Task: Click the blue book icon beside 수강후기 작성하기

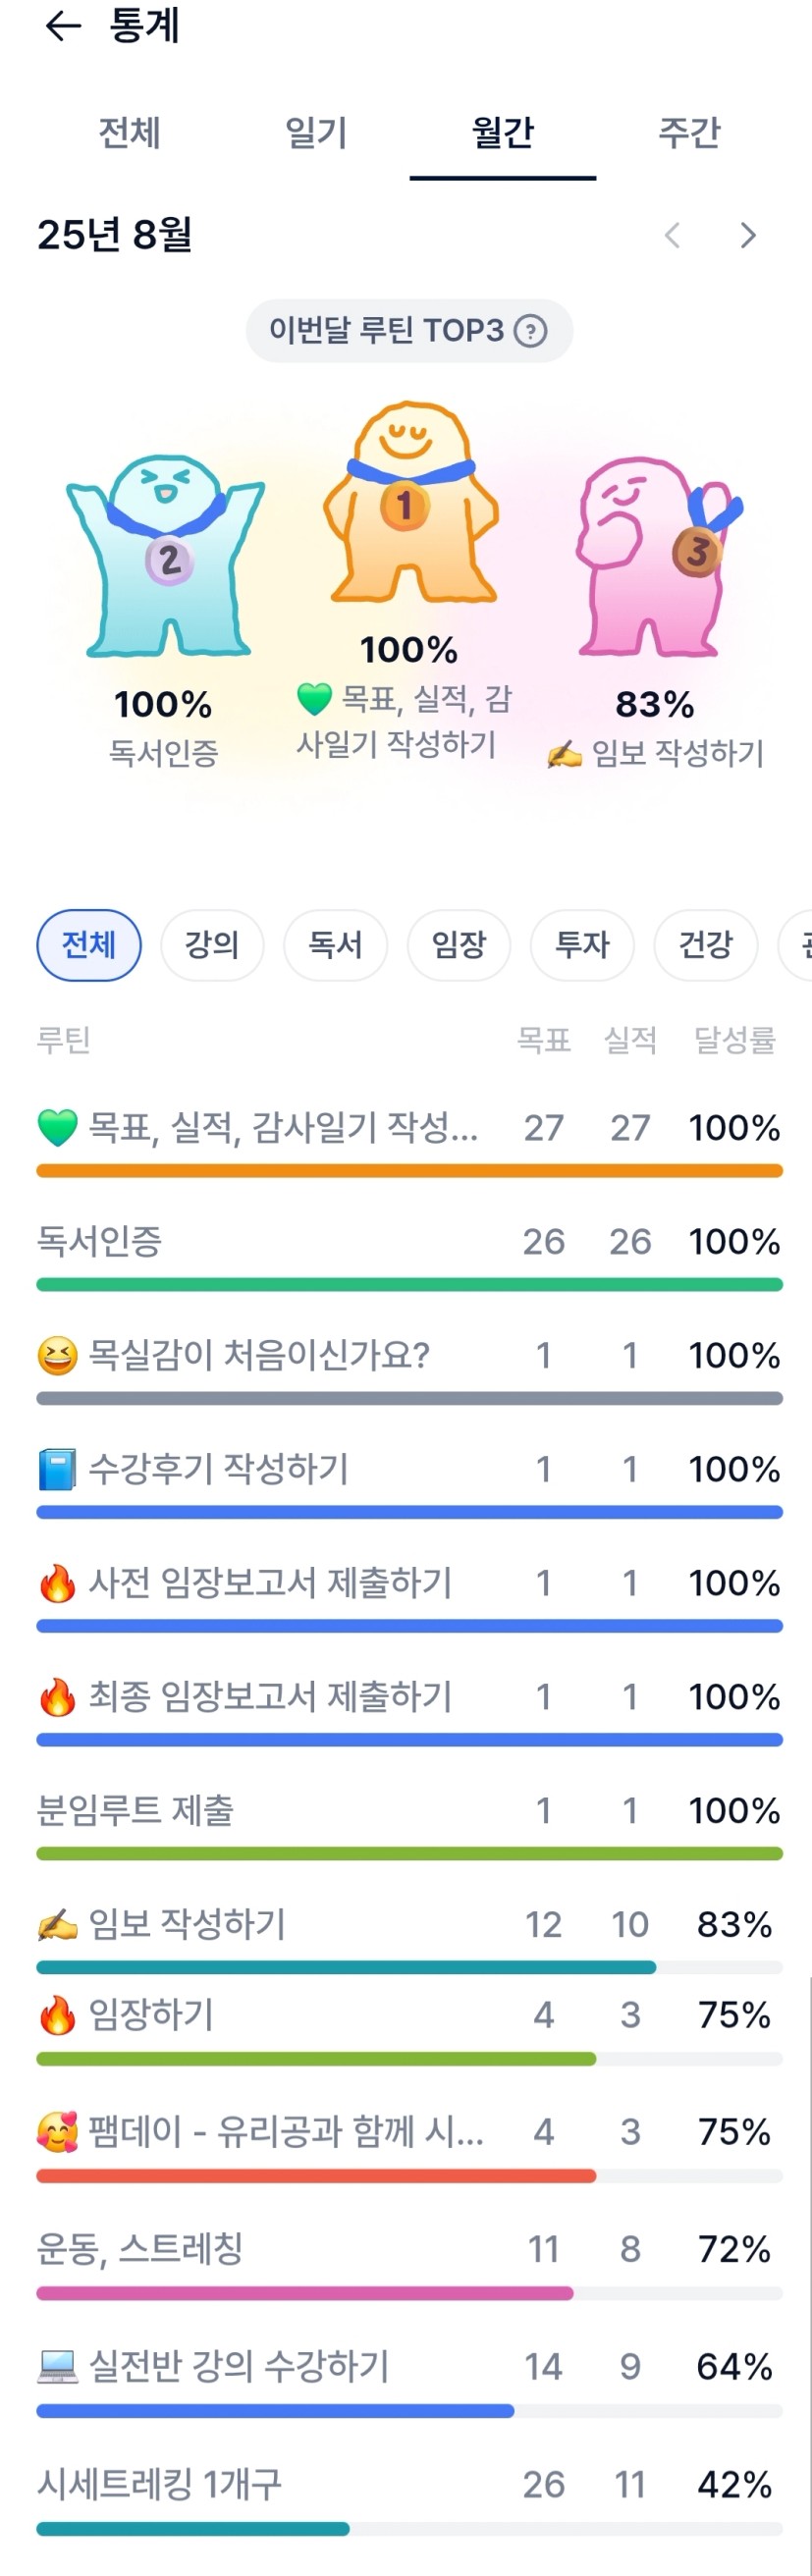Action: pyautogui.click(x=57, y=1469)
